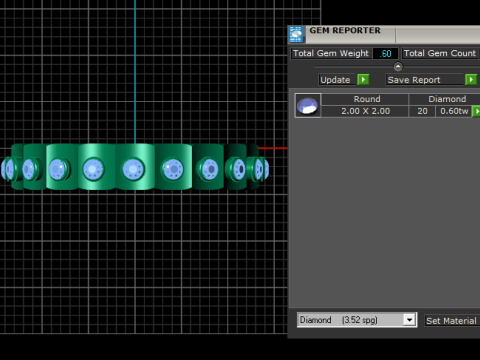Screen dimensions: 480x360
Task: Collapse panel with the round up-arrow button
Action: [x=398, y=66]
